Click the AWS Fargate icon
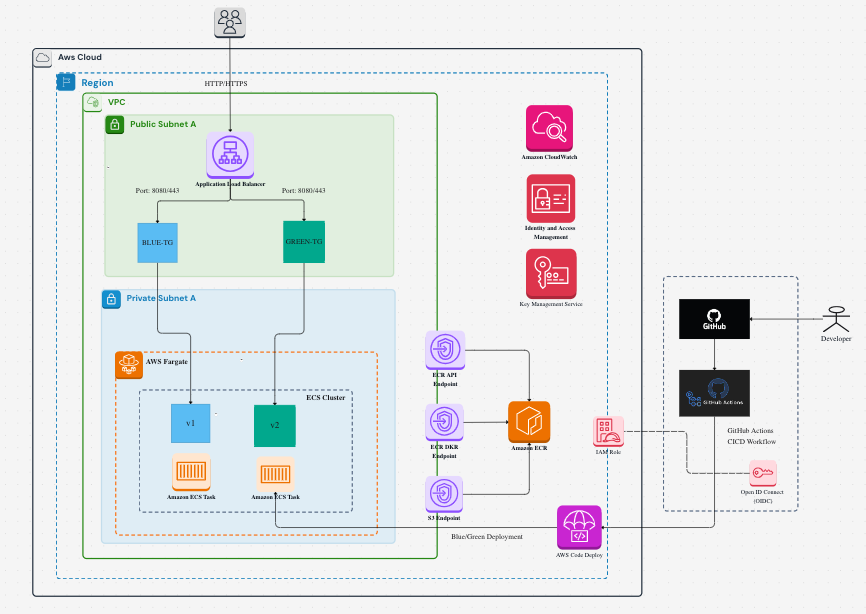The height and width of the screenshot is (614, 866). pos(129,365)
